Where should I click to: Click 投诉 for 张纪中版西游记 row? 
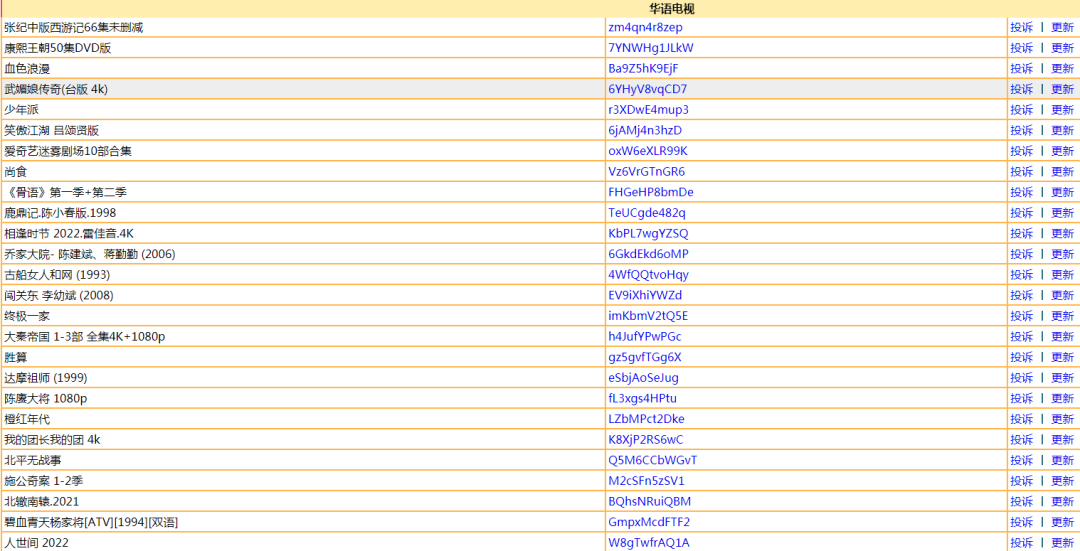[x=1021, y=28]
